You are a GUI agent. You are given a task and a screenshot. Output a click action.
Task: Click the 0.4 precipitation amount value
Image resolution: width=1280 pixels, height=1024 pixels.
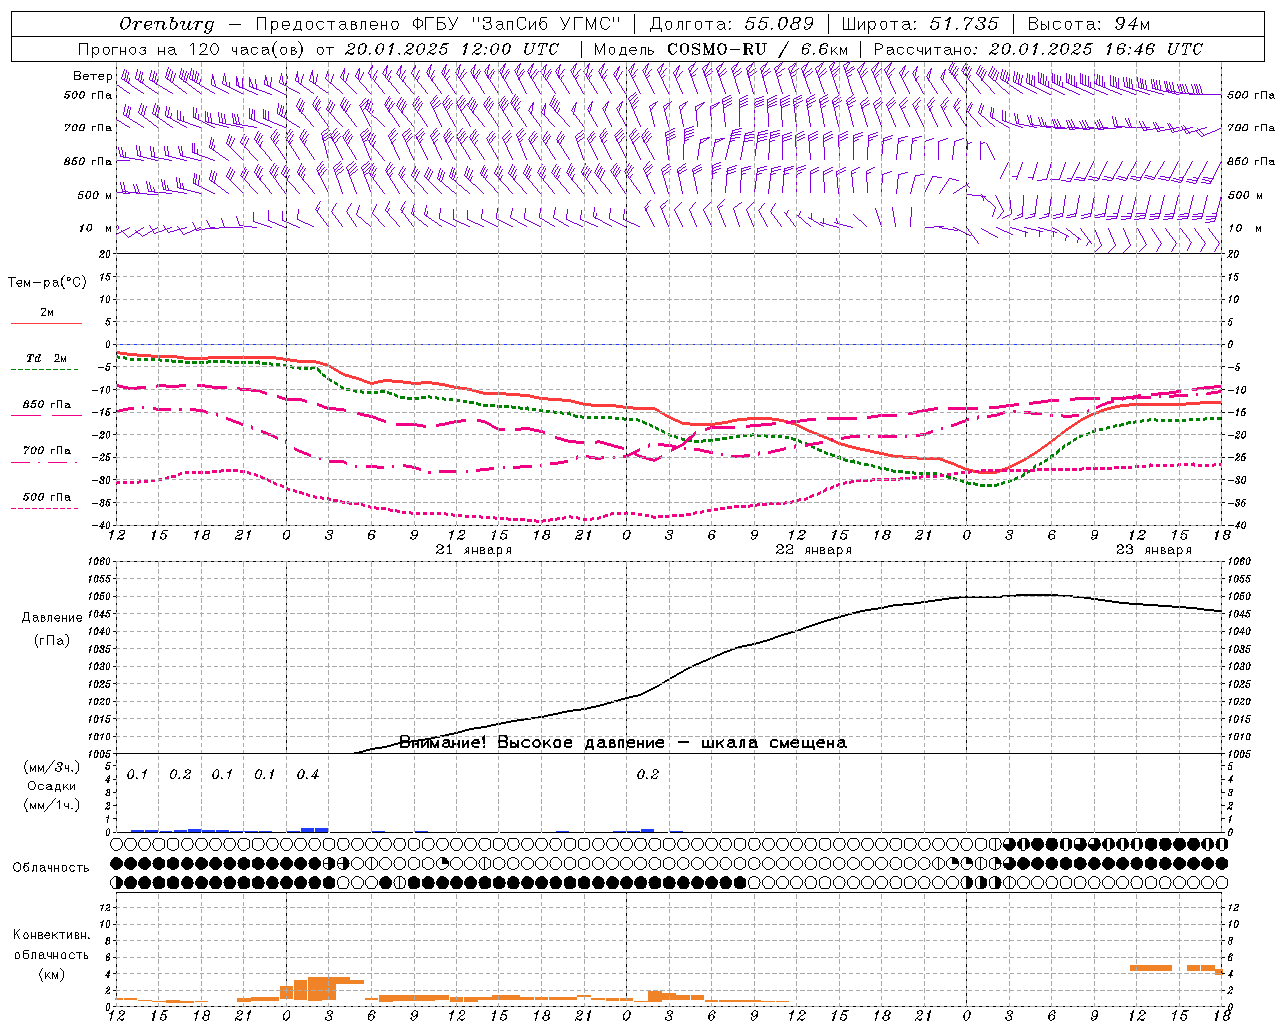coord(308,774)
